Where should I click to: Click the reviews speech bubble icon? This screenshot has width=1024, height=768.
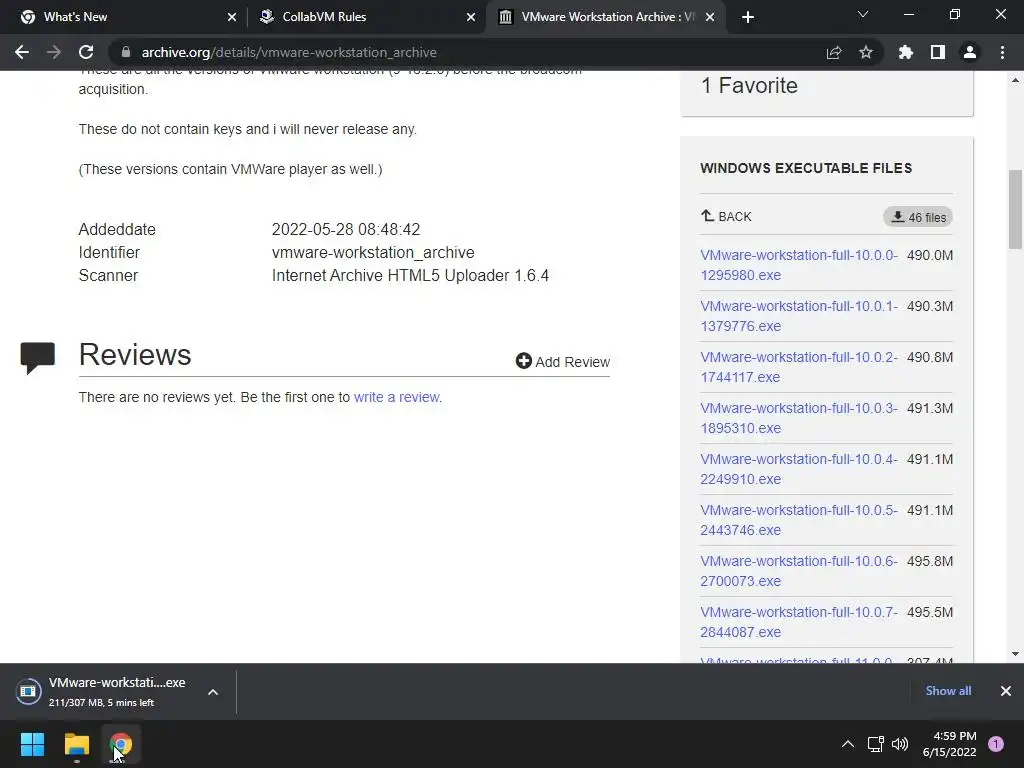click(37, 358)
